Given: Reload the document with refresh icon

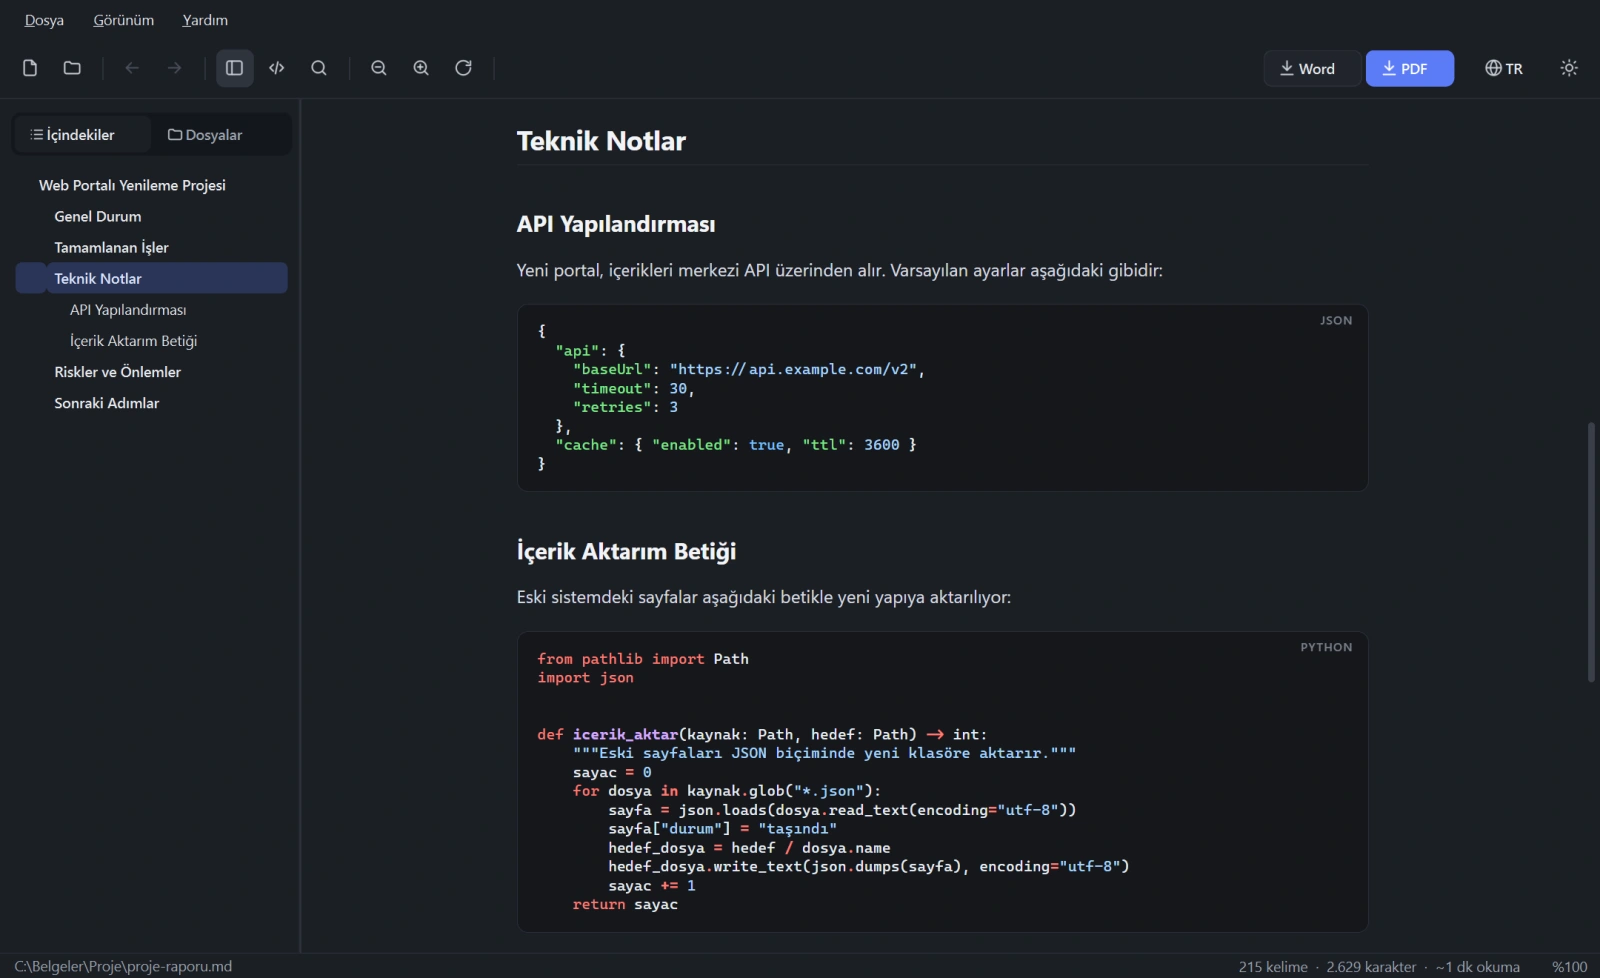Looking at the screenshot, I should [463, 68].
